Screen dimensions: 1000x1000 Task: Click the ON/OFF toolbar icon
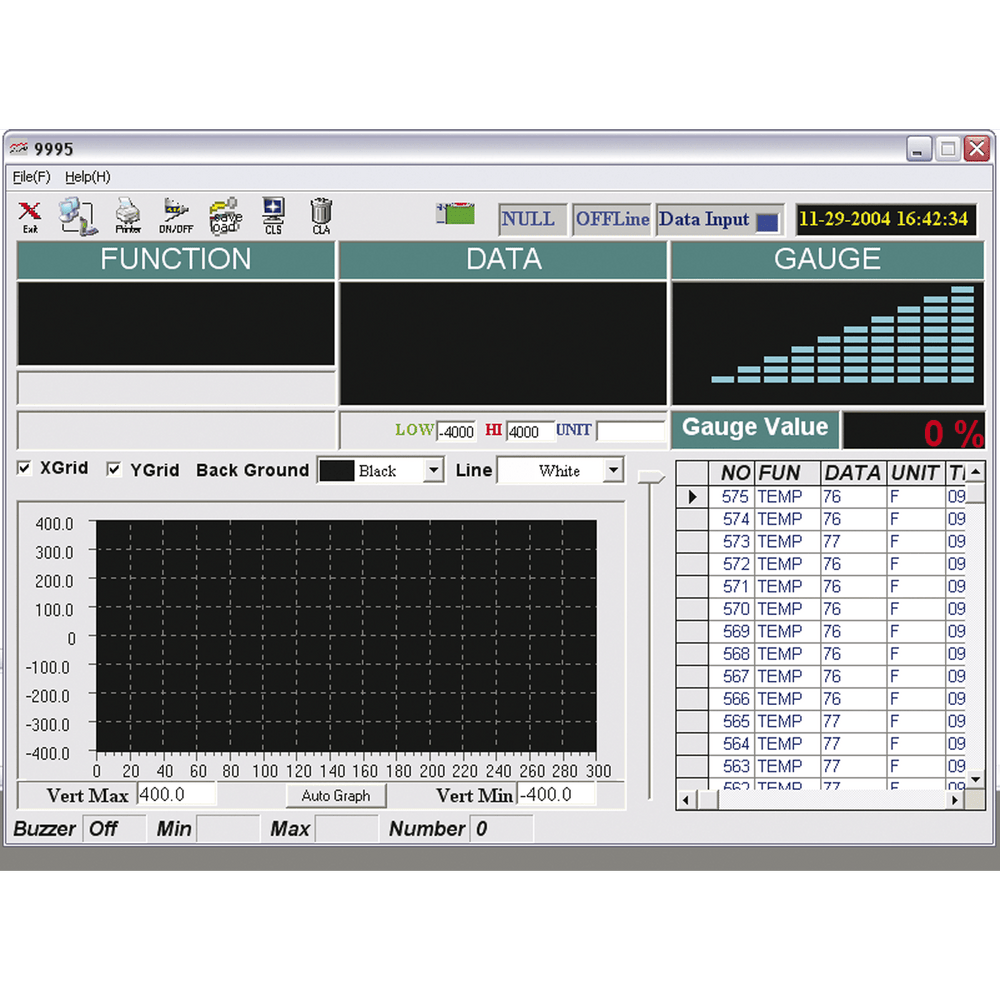[x=175, y=216]
